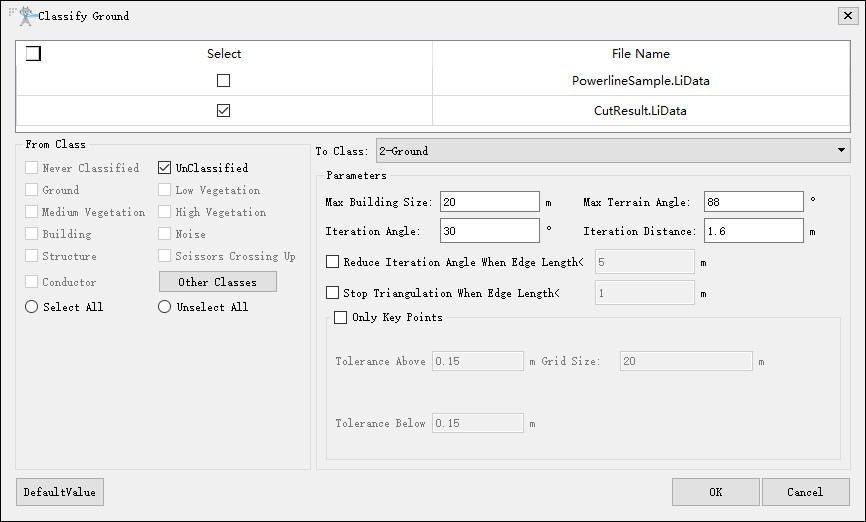Viewport: 866px width, 522px height.
Task: Click the Max Terrain Angle field
Action: pos(753,202)
